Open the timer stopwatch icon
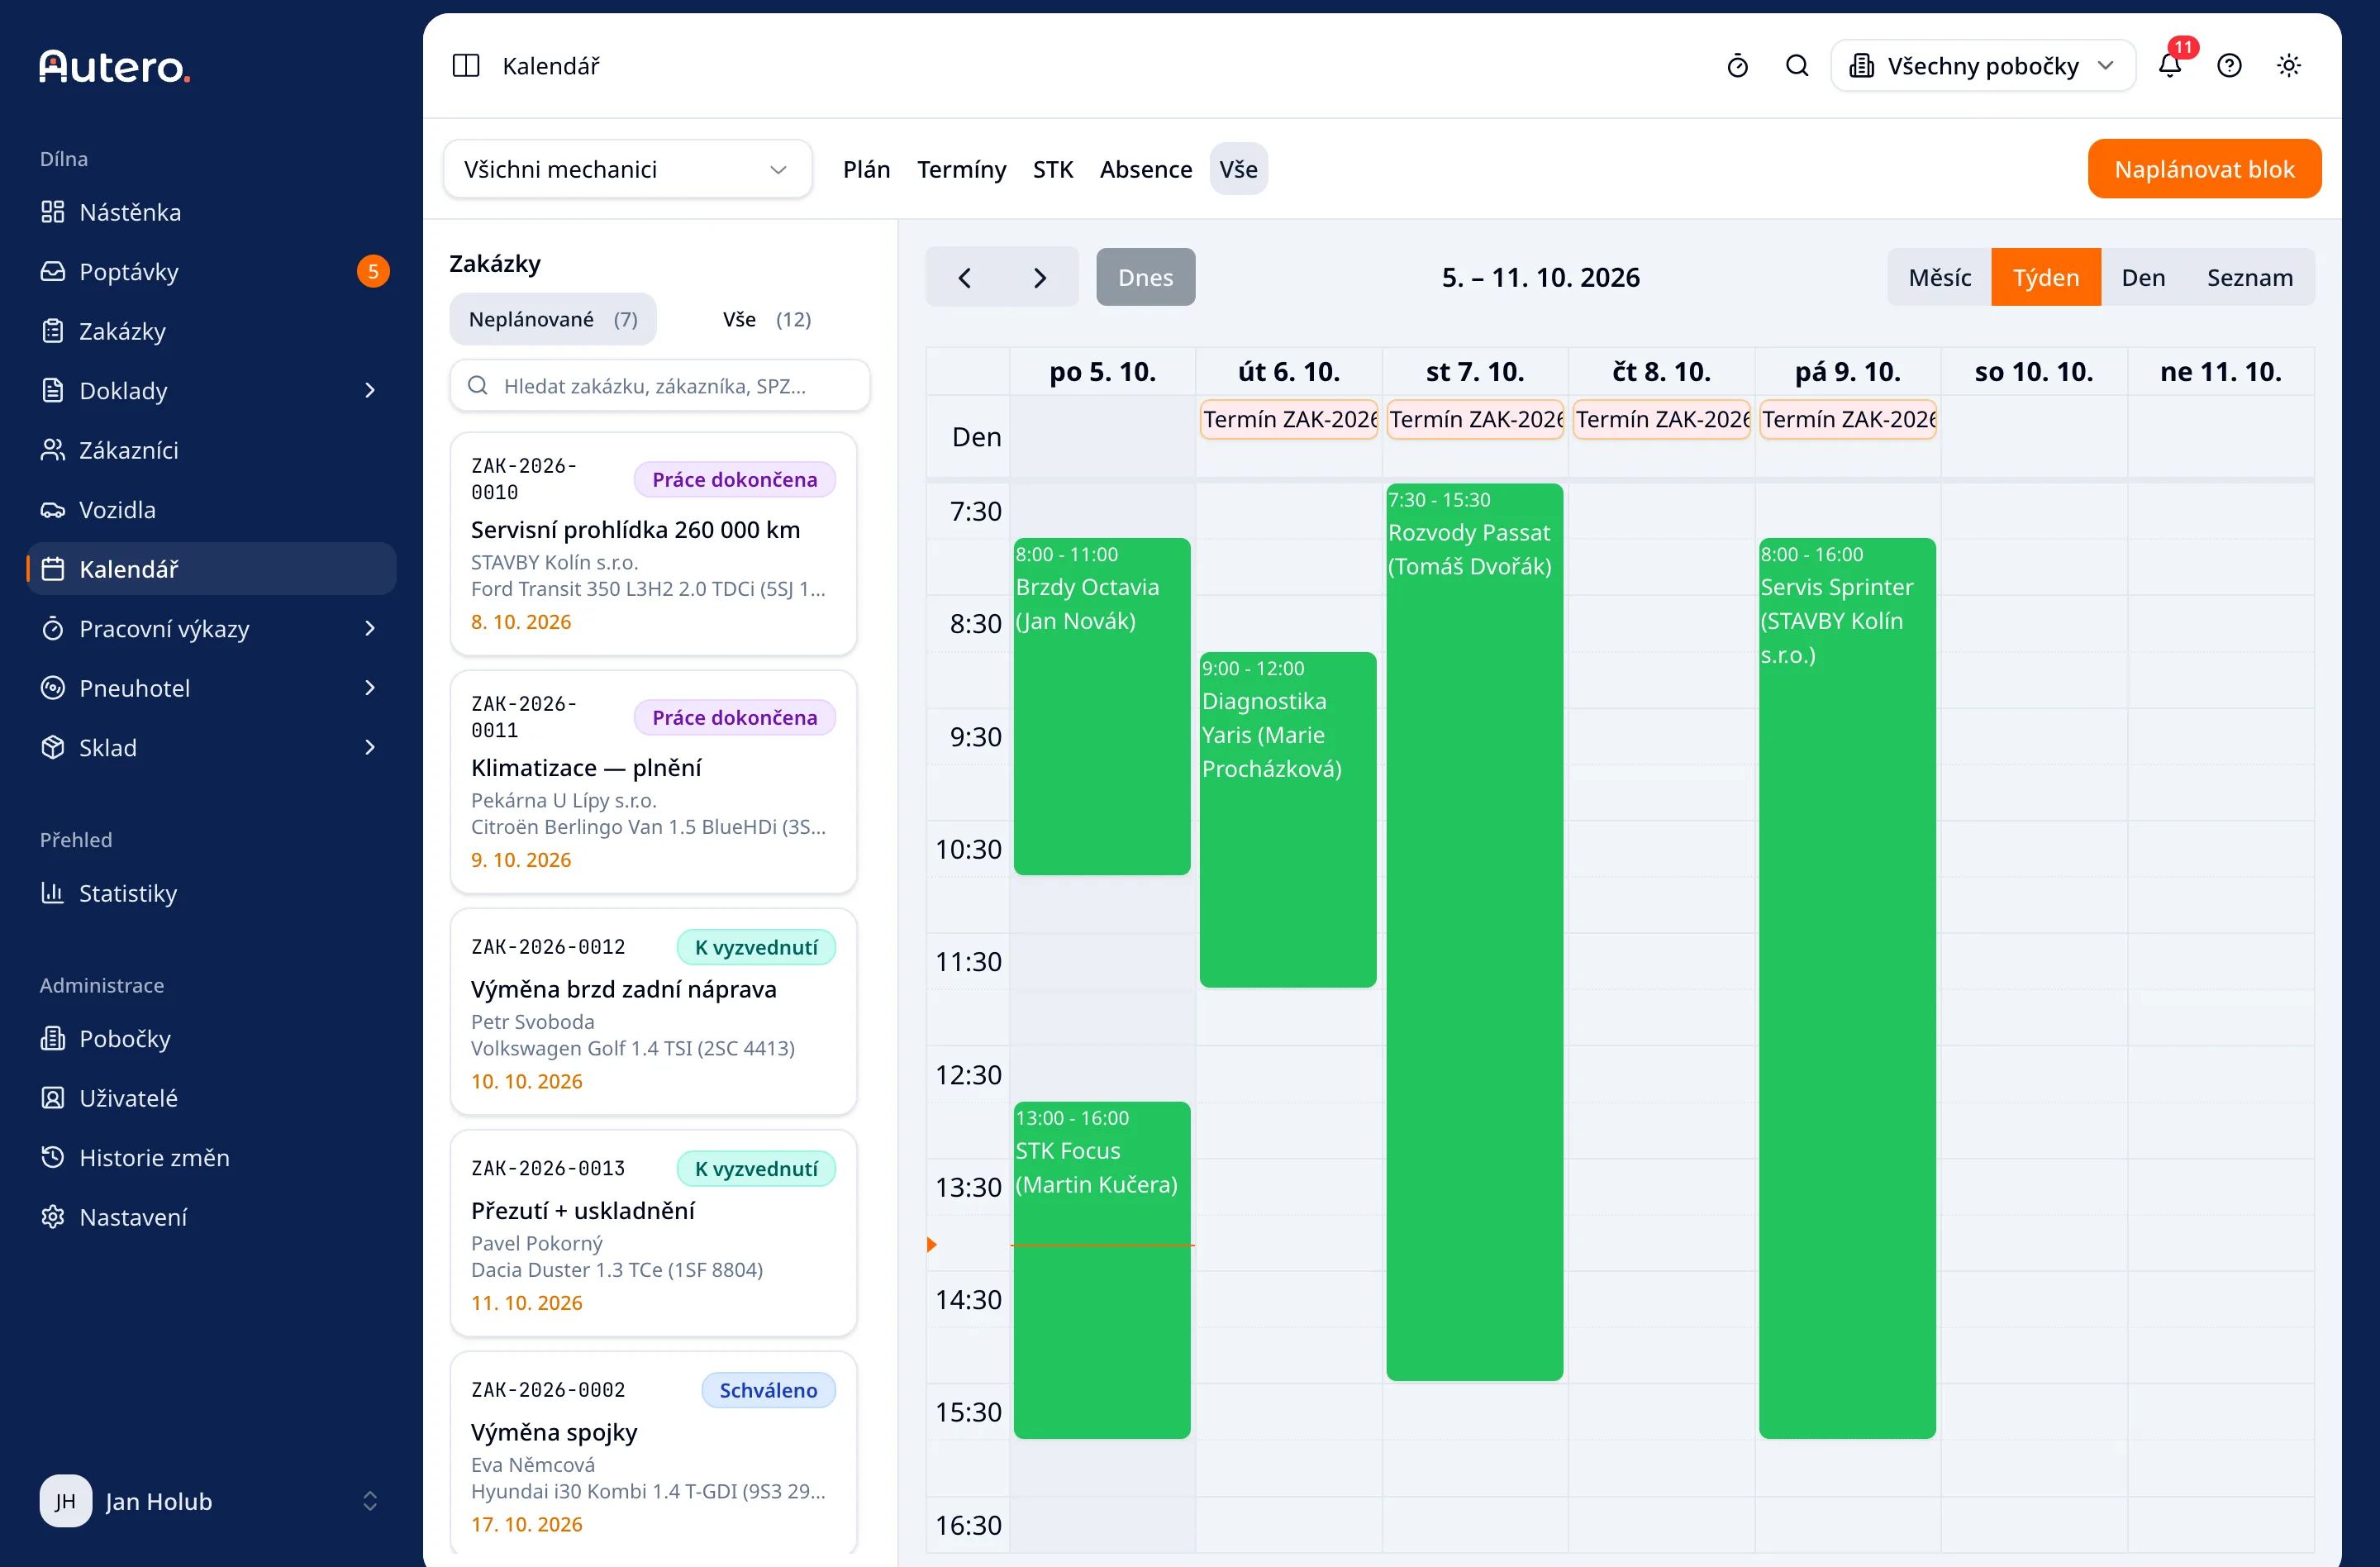The image size is (2380, 1567). [1737, 66]
